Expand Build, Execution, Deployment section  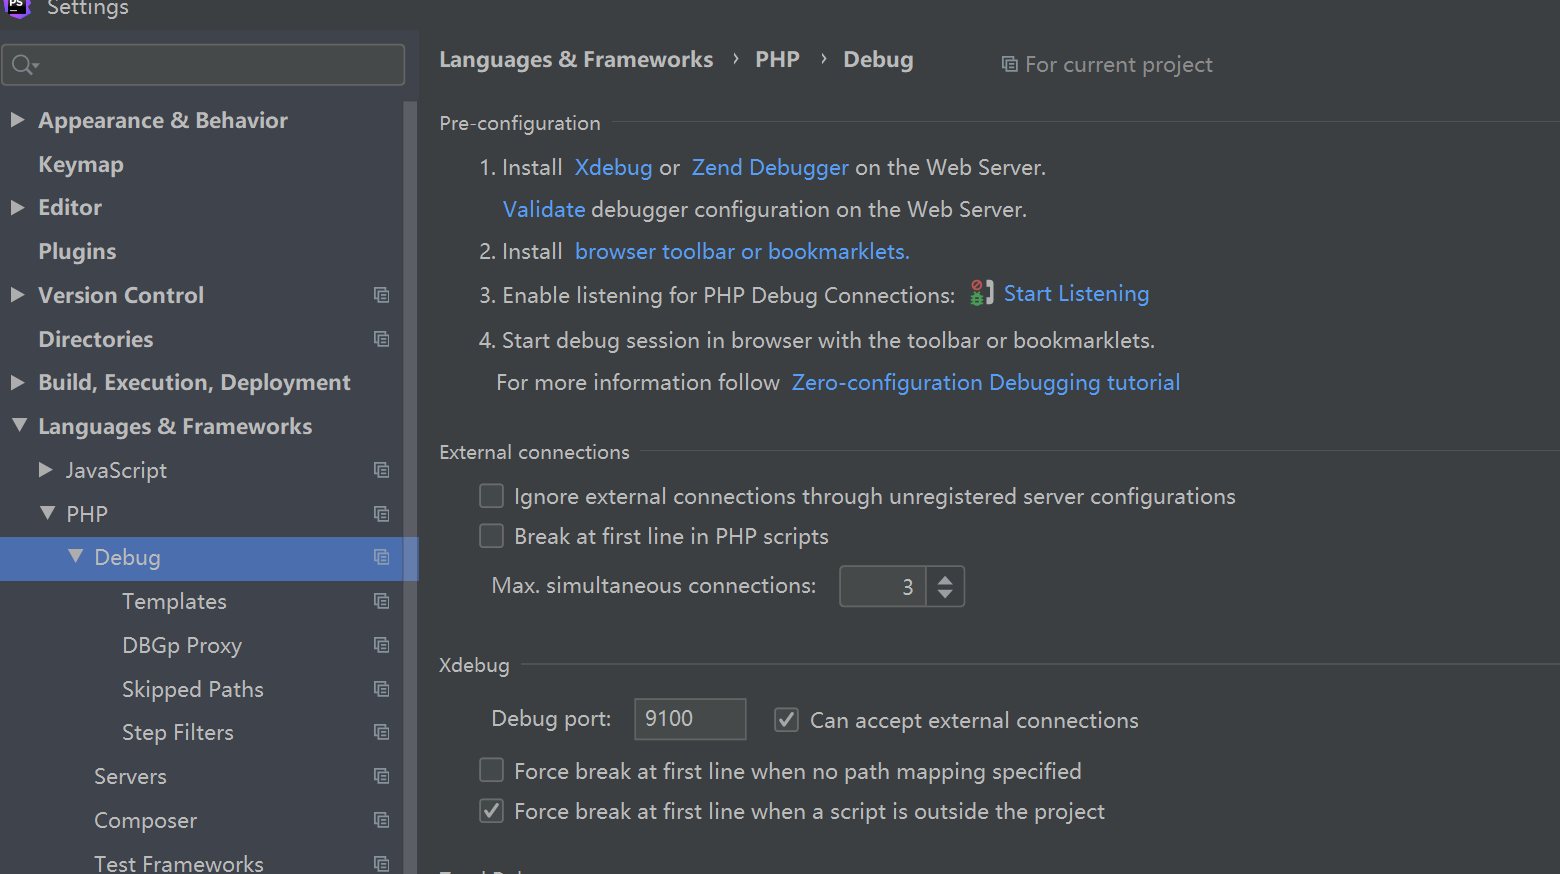pyautogui.click(x=17, y=382)
